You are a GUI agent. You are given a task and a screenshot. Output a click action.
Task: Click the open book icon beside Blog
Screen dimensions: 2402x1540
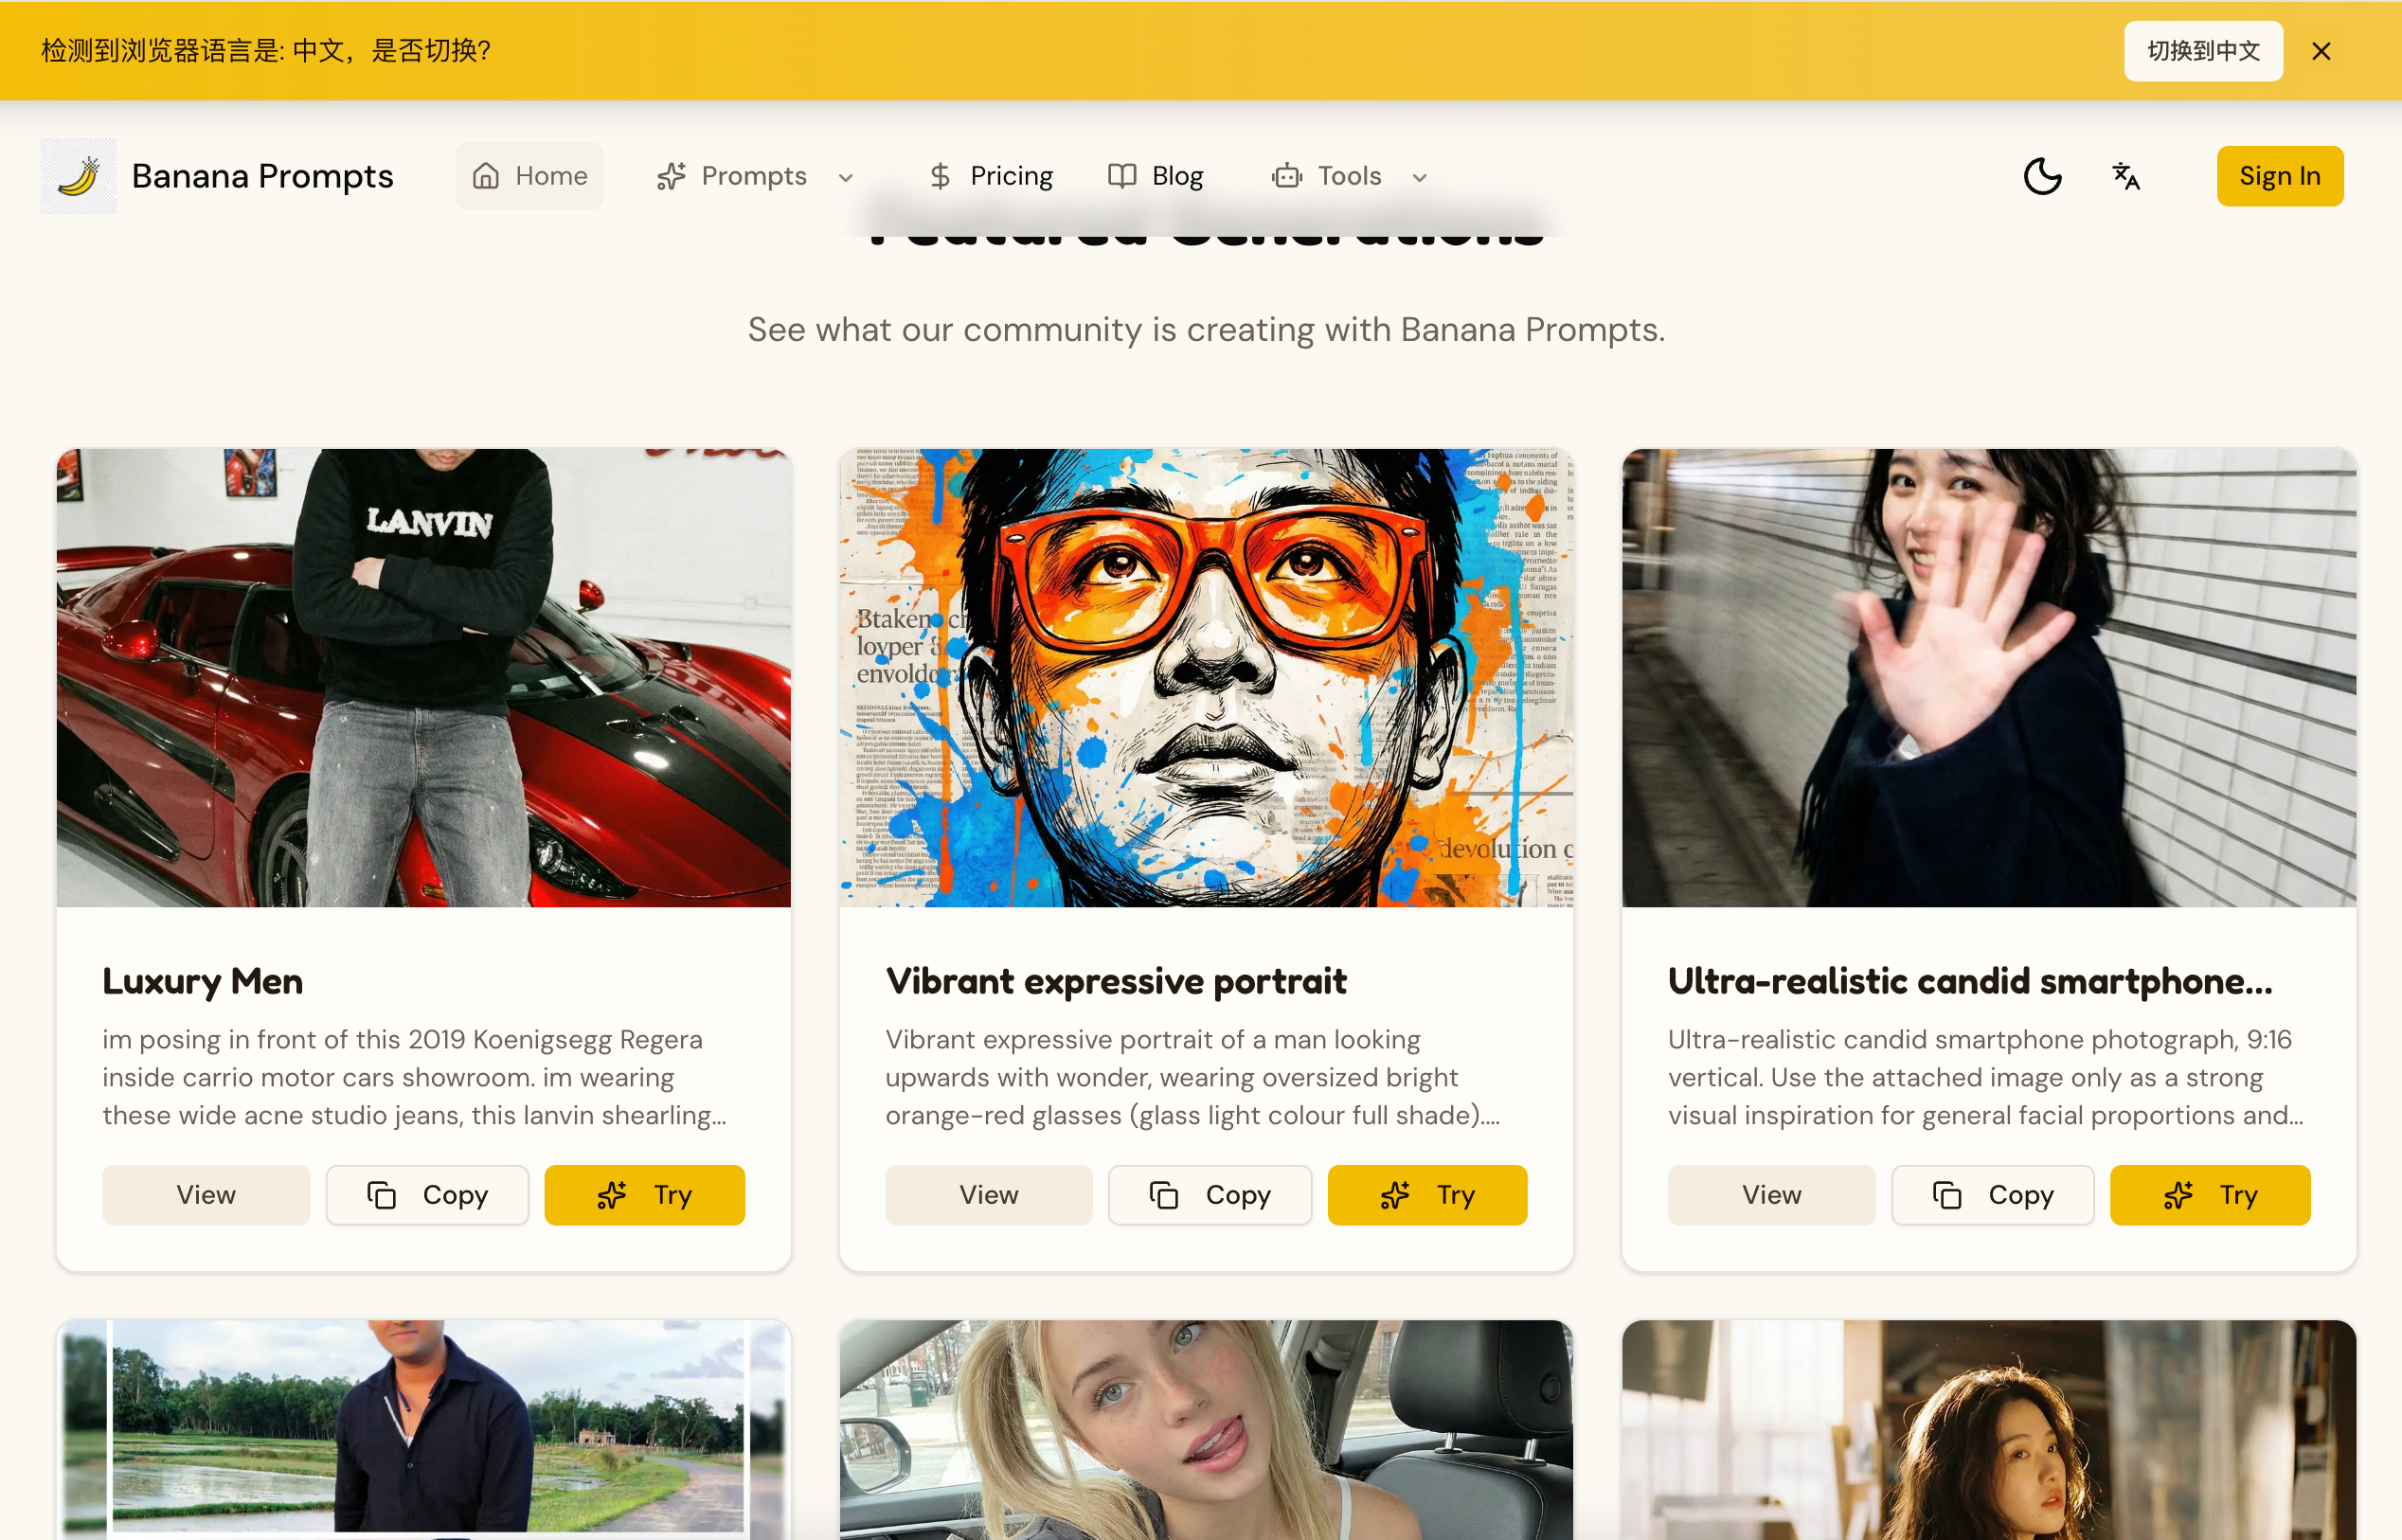[1122, 175]
